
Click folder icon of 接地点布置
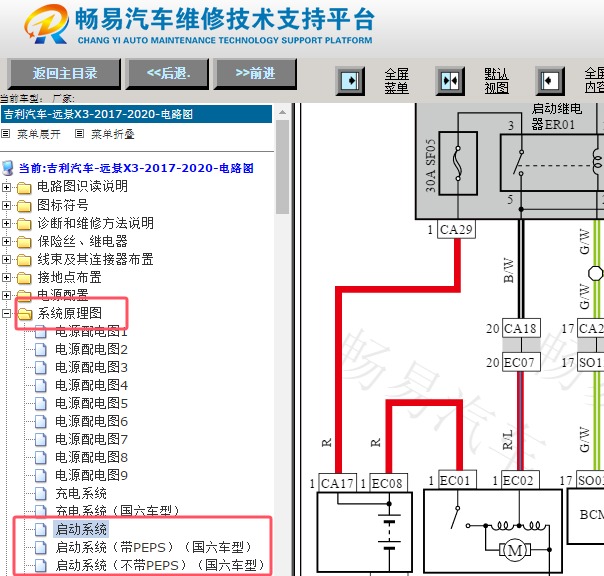24,278
